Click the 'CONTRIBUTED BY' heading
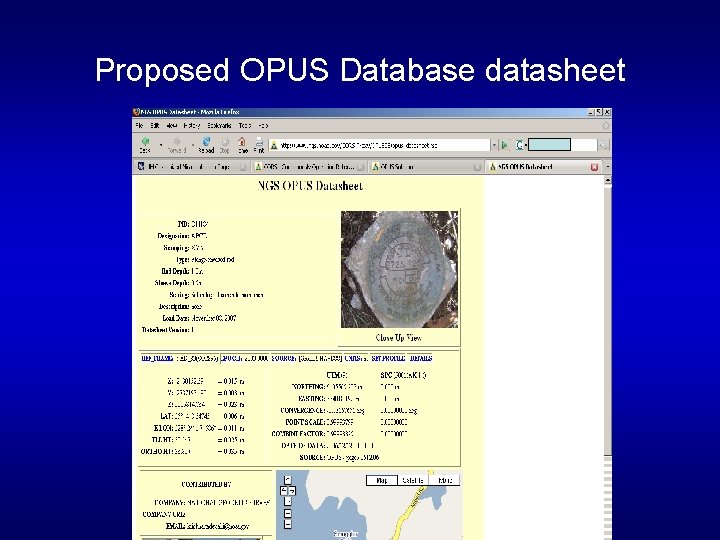720x540 pixels. coord(207,484)
